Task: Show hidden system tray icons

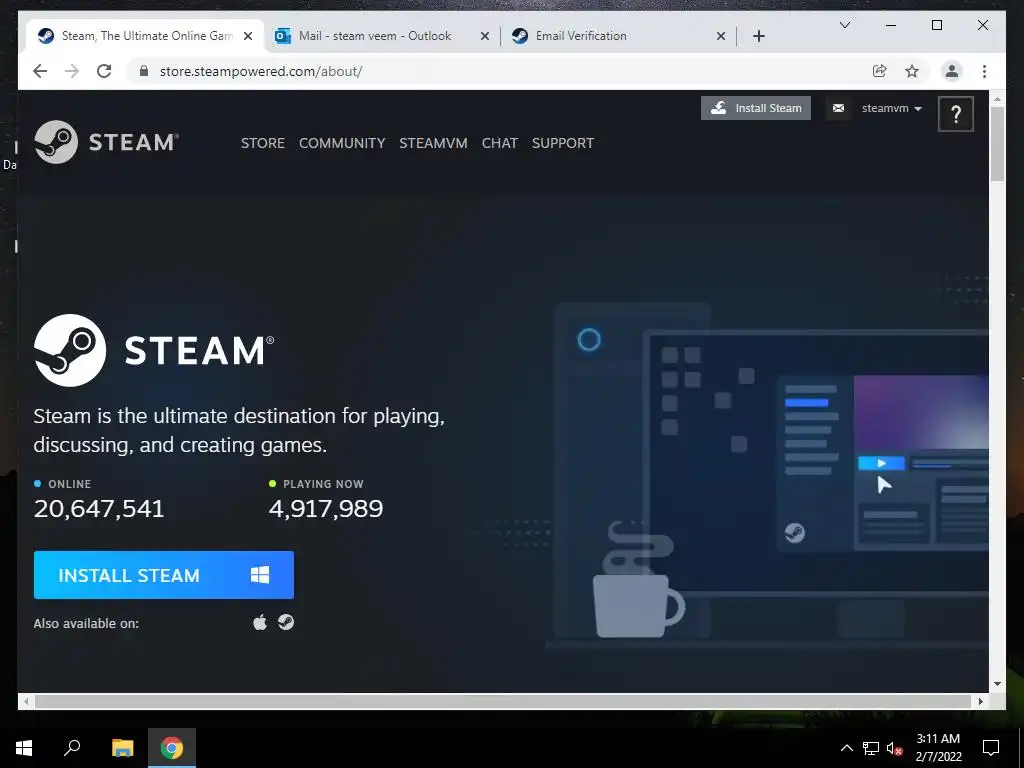Action: point(846,748)
